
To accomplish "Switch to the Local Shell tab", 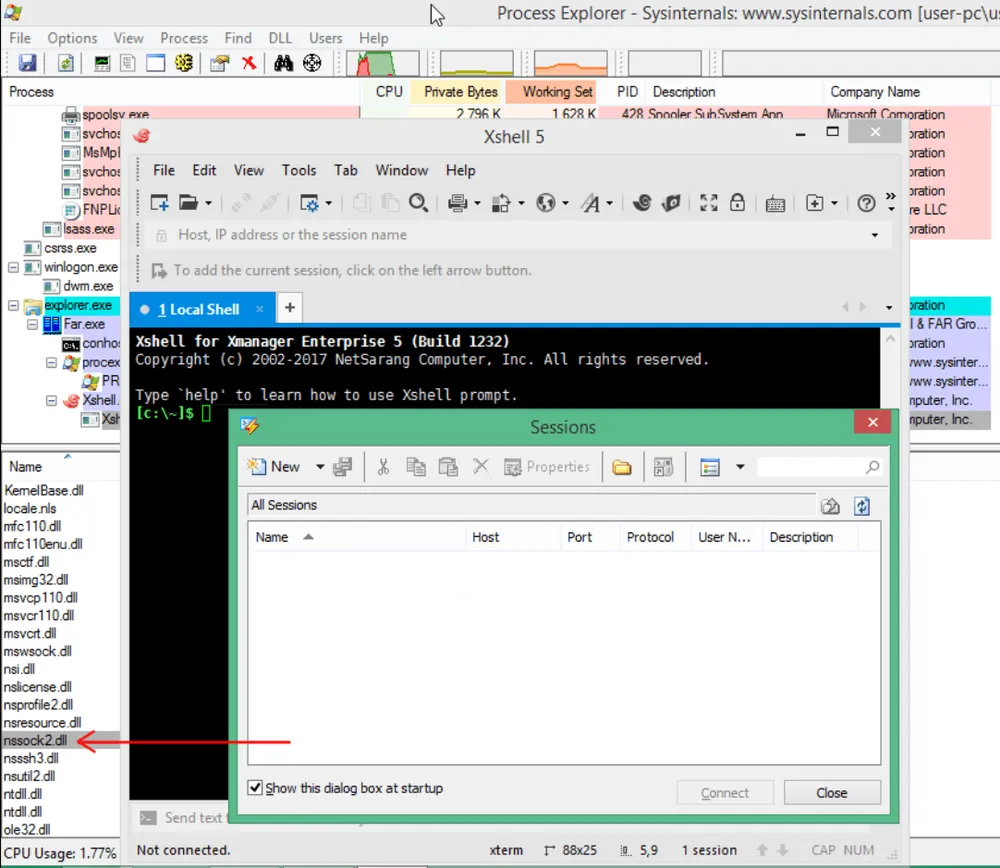I will coord(200,308).
